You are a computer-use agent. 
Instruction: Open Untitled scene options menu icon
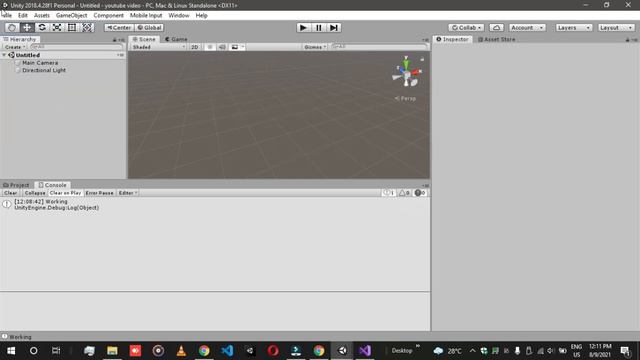[120, 55]
